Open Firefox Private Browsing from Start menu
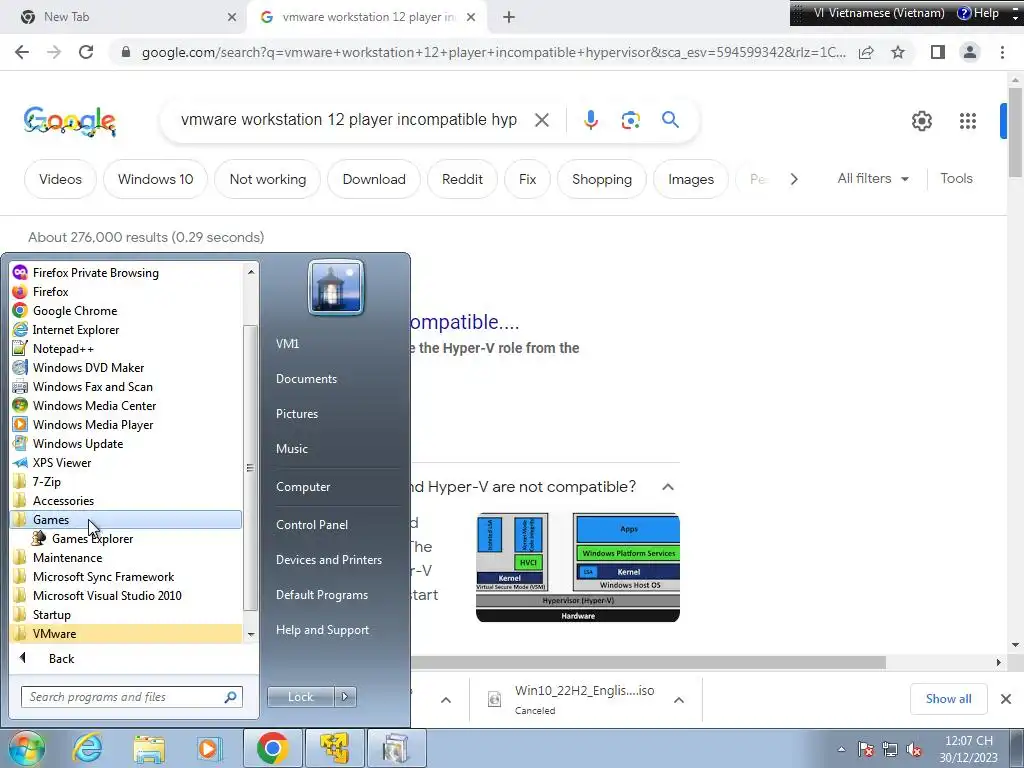 [x=95, y=273]
